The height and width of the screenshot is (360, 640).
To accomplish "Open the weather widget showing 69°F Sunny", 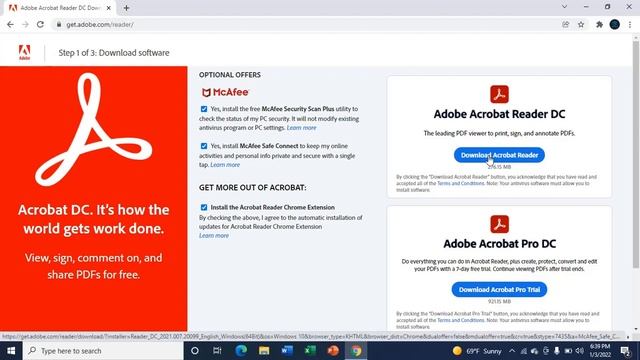I will coord(477,351).
